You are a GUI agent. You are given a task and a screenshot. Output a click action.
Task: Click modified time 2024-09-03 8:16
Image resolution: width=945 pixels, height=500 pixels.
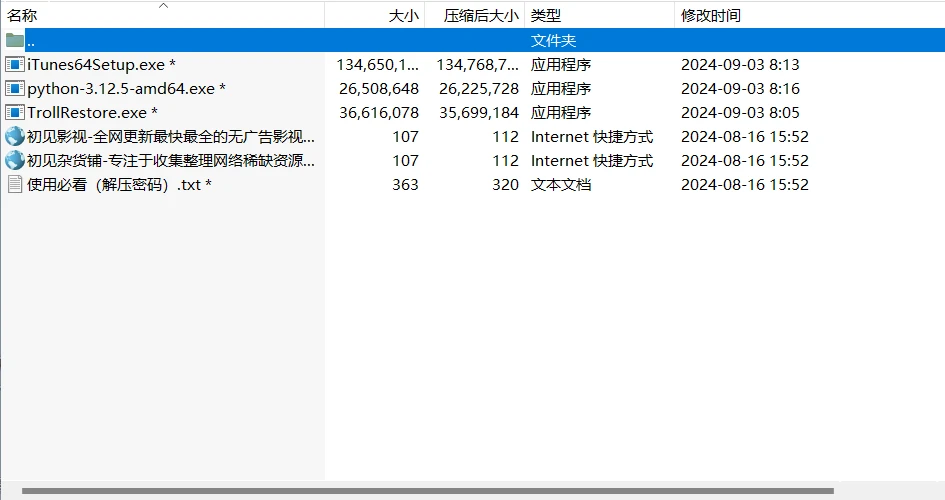740,89
